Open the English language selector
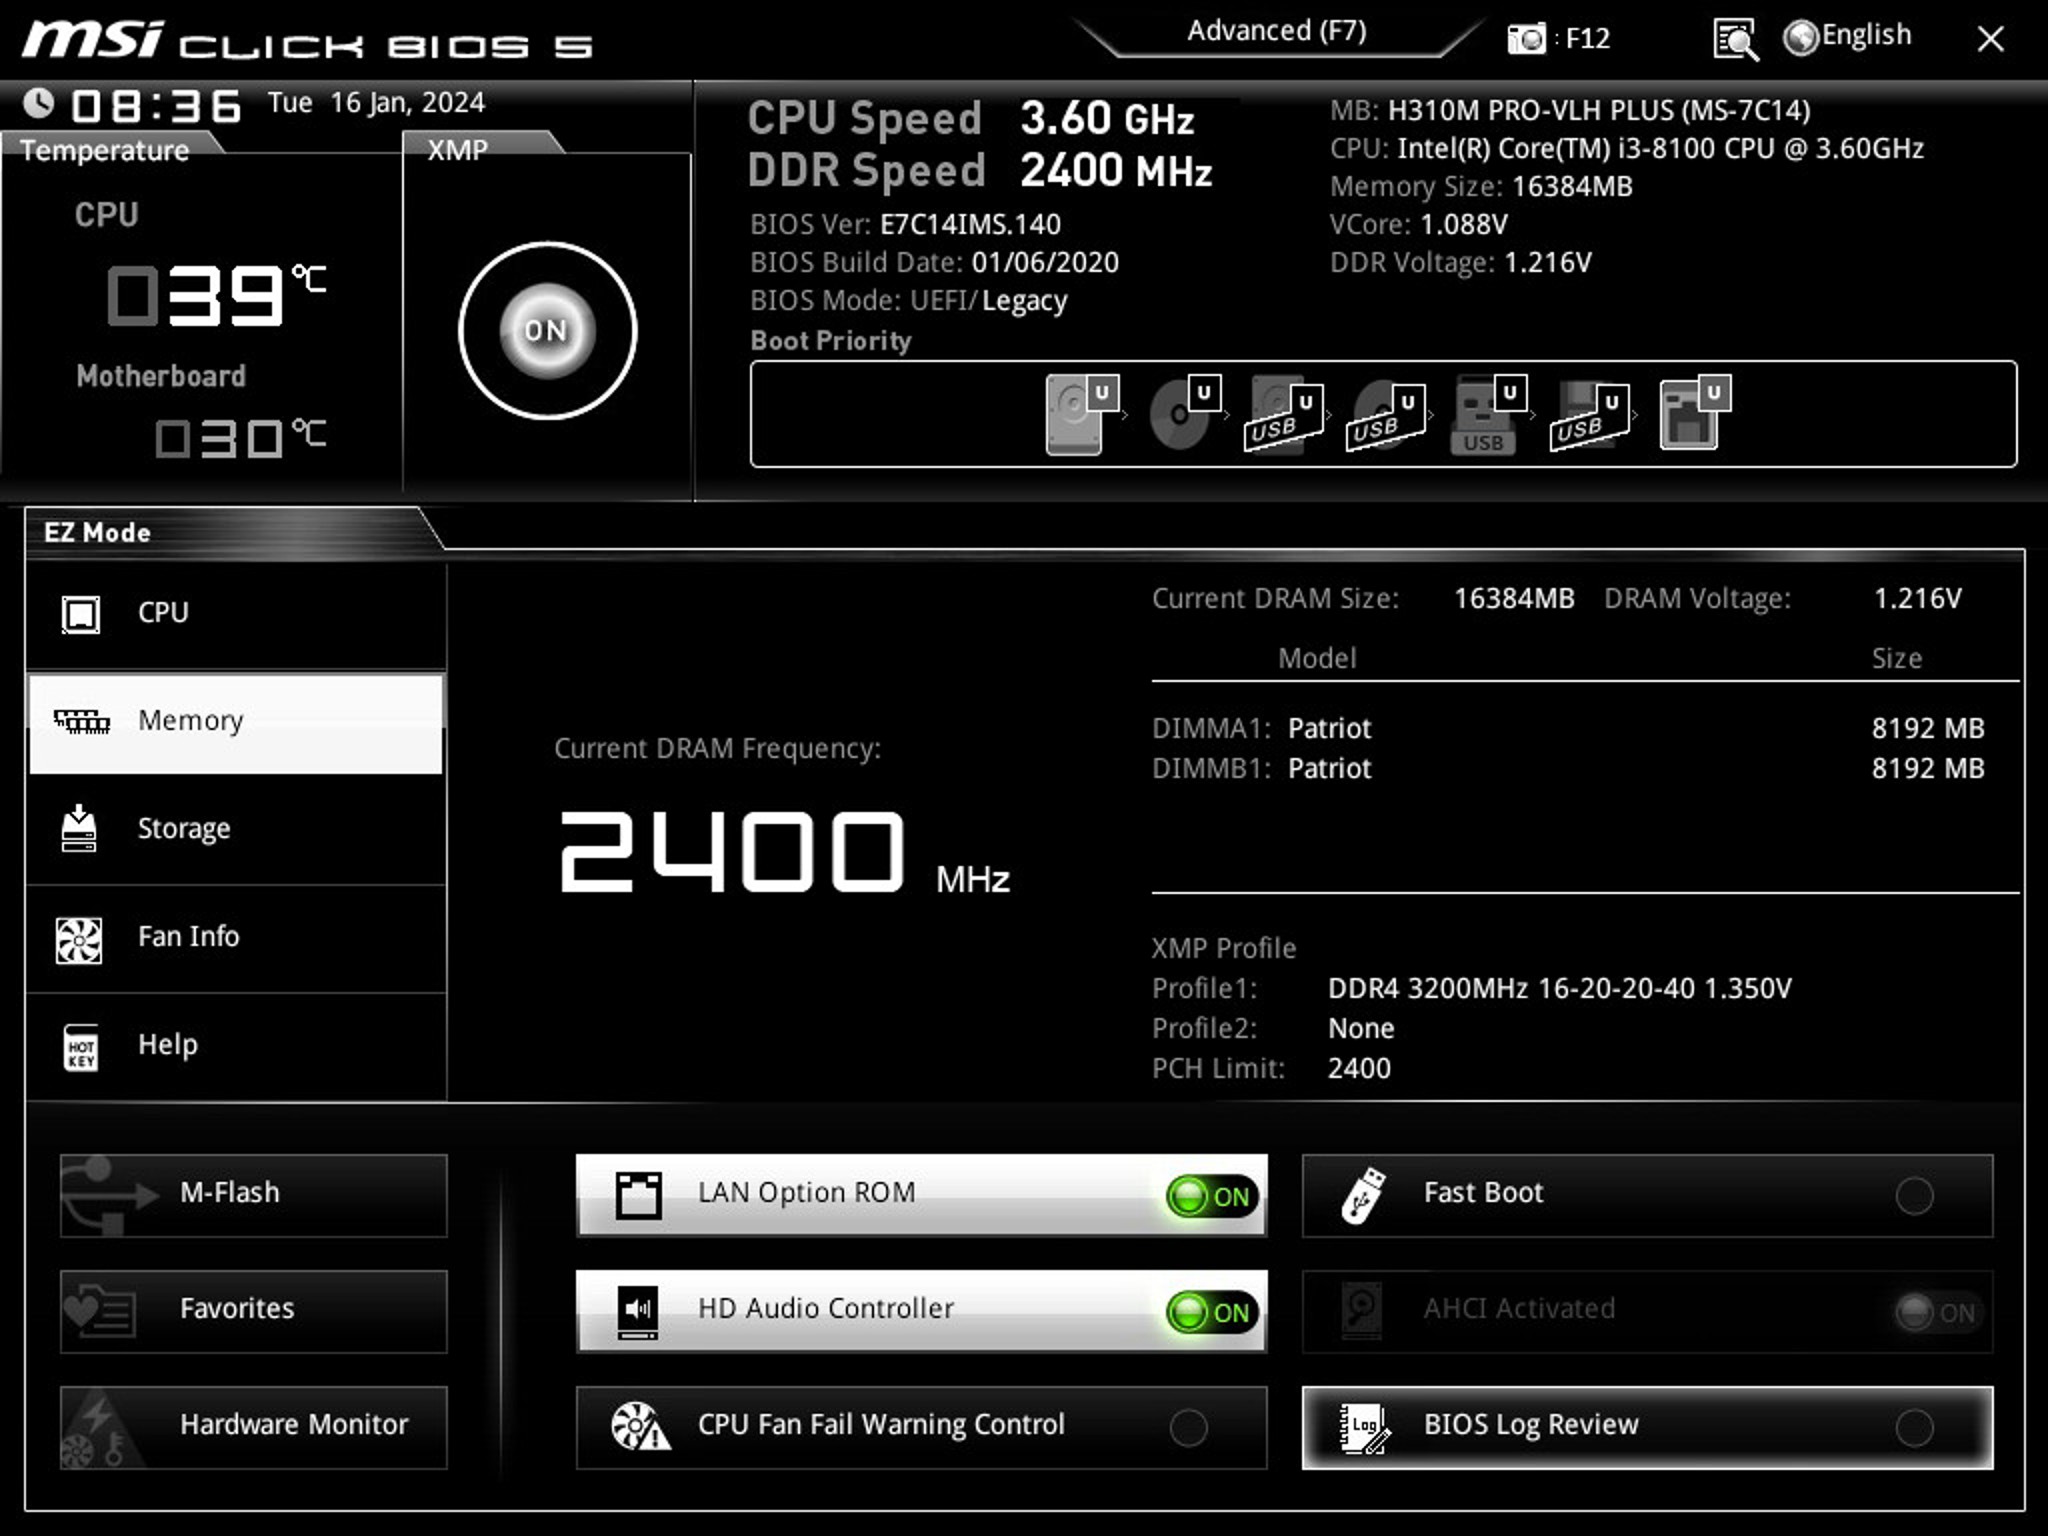 click(x=1847, y=36)
